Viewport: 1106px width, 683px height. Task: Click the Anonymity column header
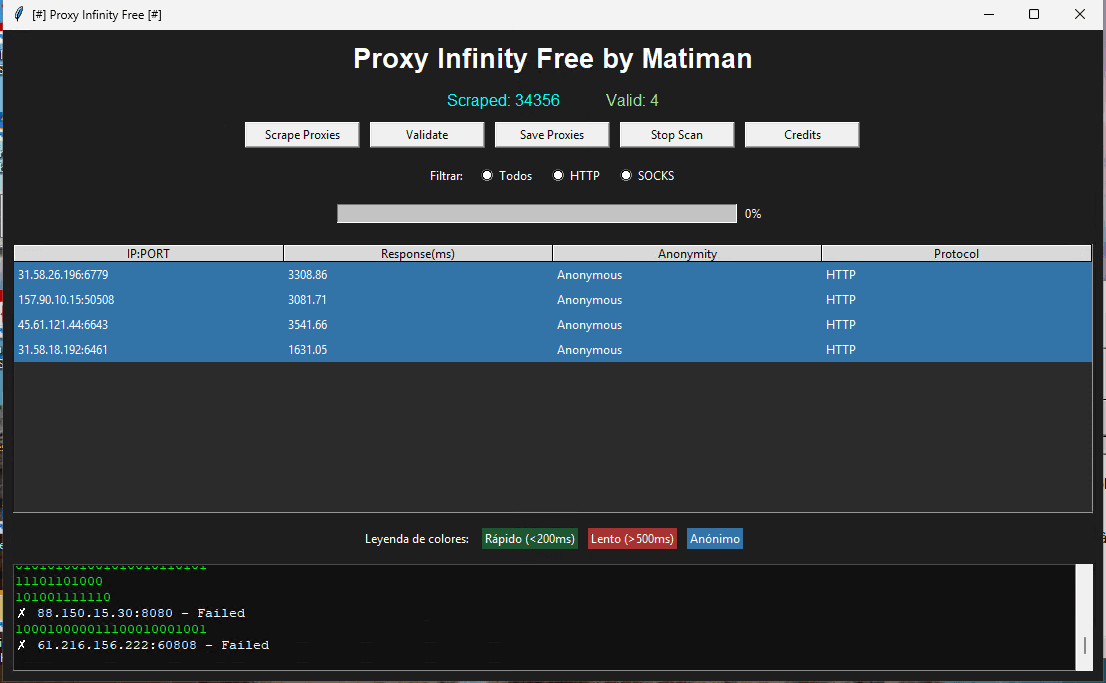coord(687,253)
